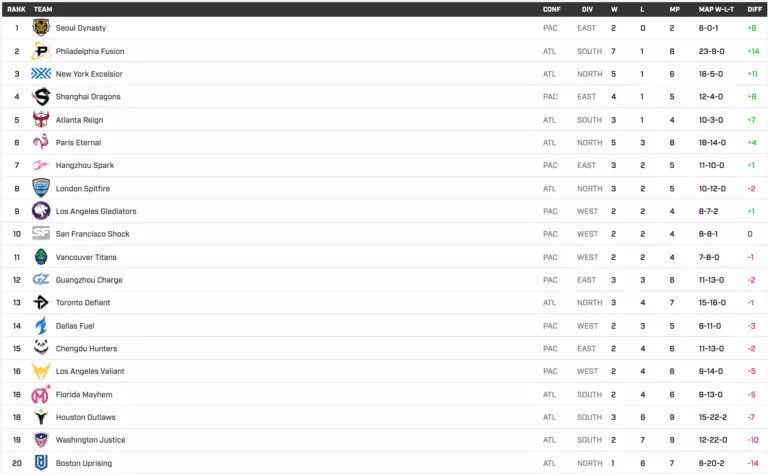The image size is (768, 474).
Task: Click the San Francisco Shock logo
Action: pos(41,234)
